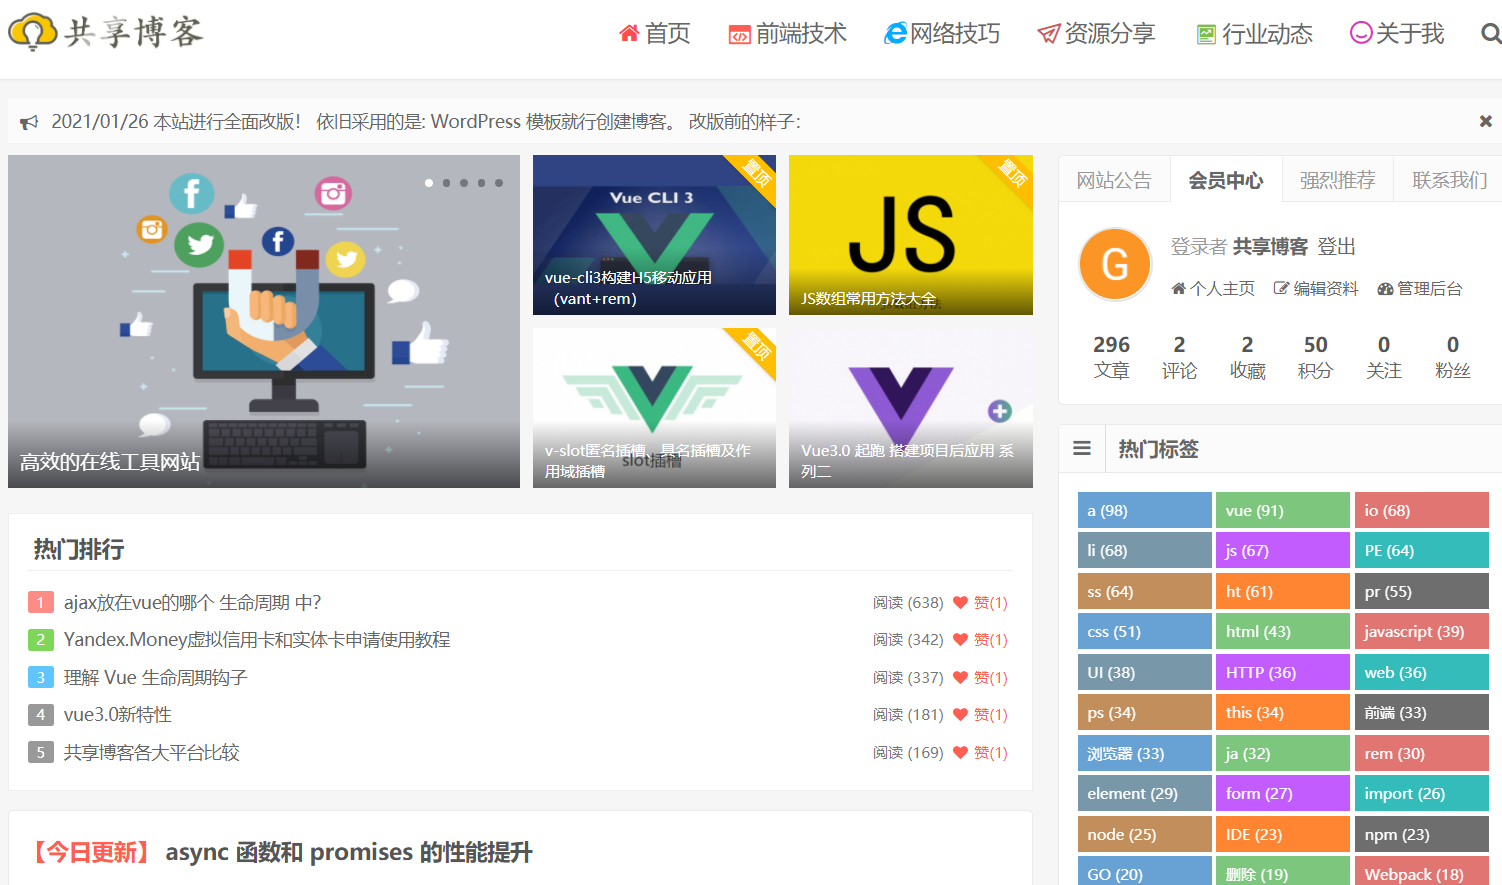Open vue3.0新特性 article link

click(x=118, y=714)
